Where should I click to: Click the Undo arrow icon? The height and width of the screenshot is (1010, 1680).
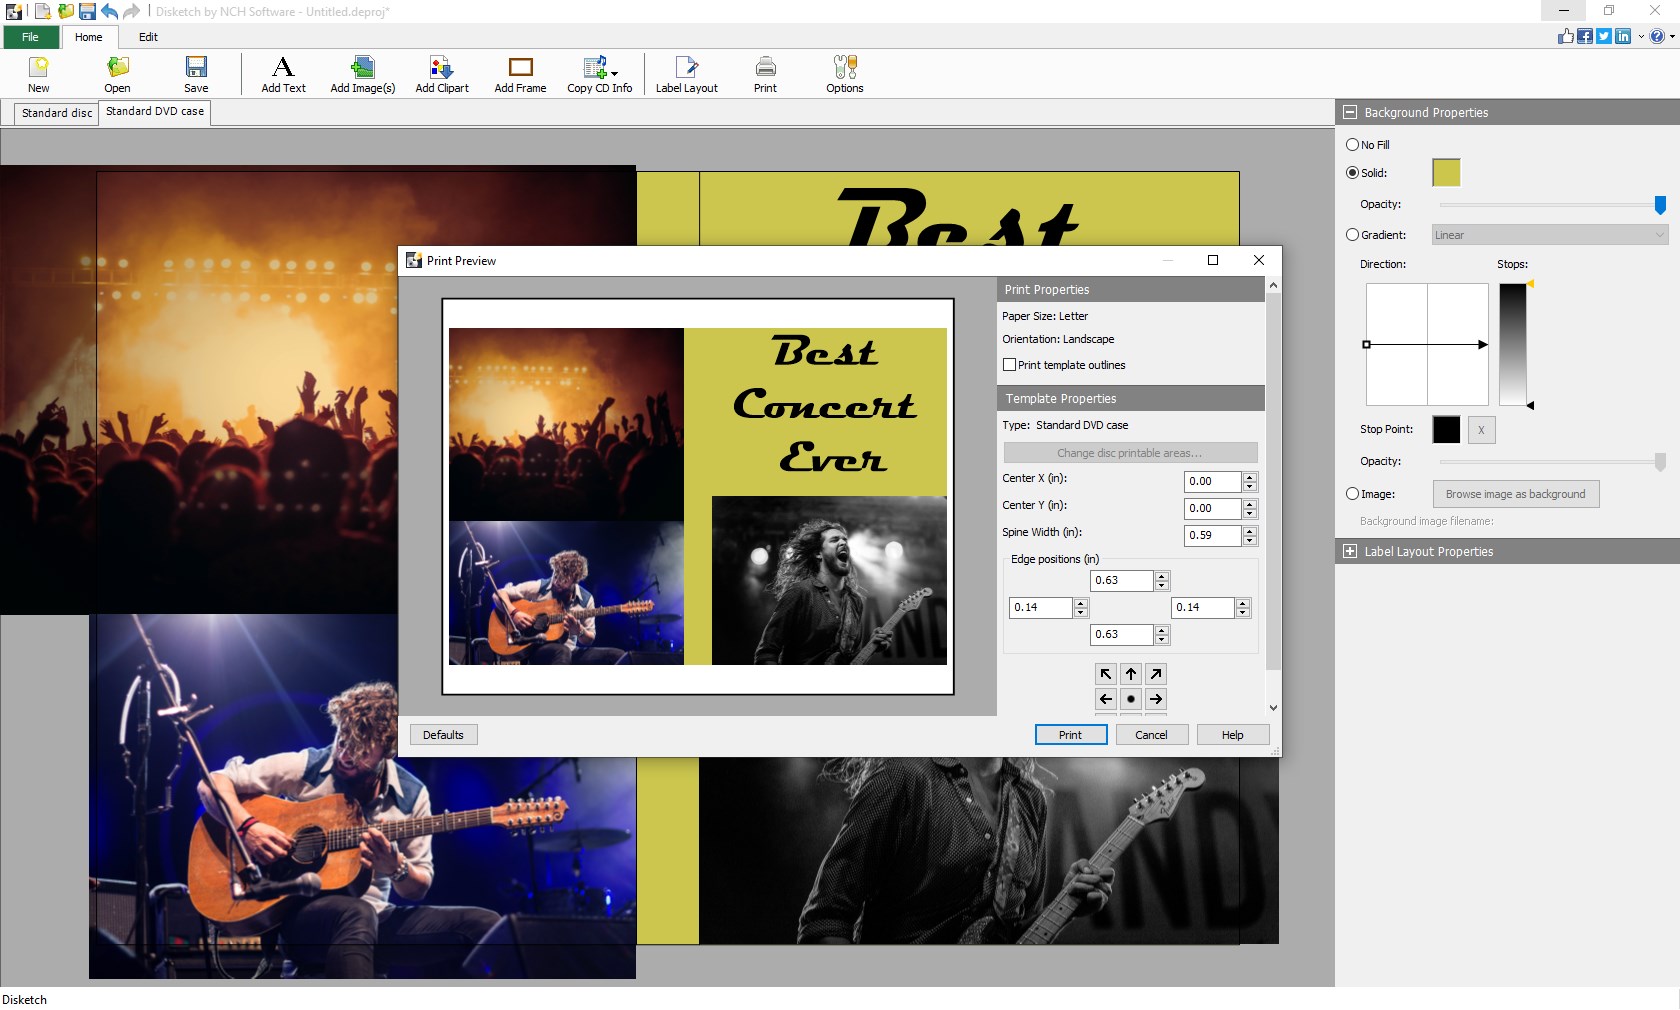(x=110, y=11)
